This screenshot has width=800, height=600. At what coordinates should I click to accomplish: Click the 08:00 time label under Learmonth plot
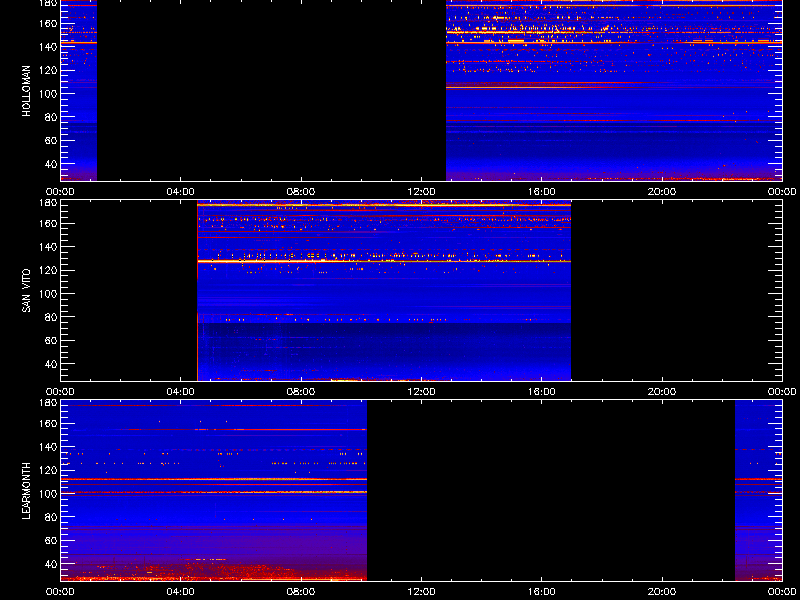coord(301,592)
